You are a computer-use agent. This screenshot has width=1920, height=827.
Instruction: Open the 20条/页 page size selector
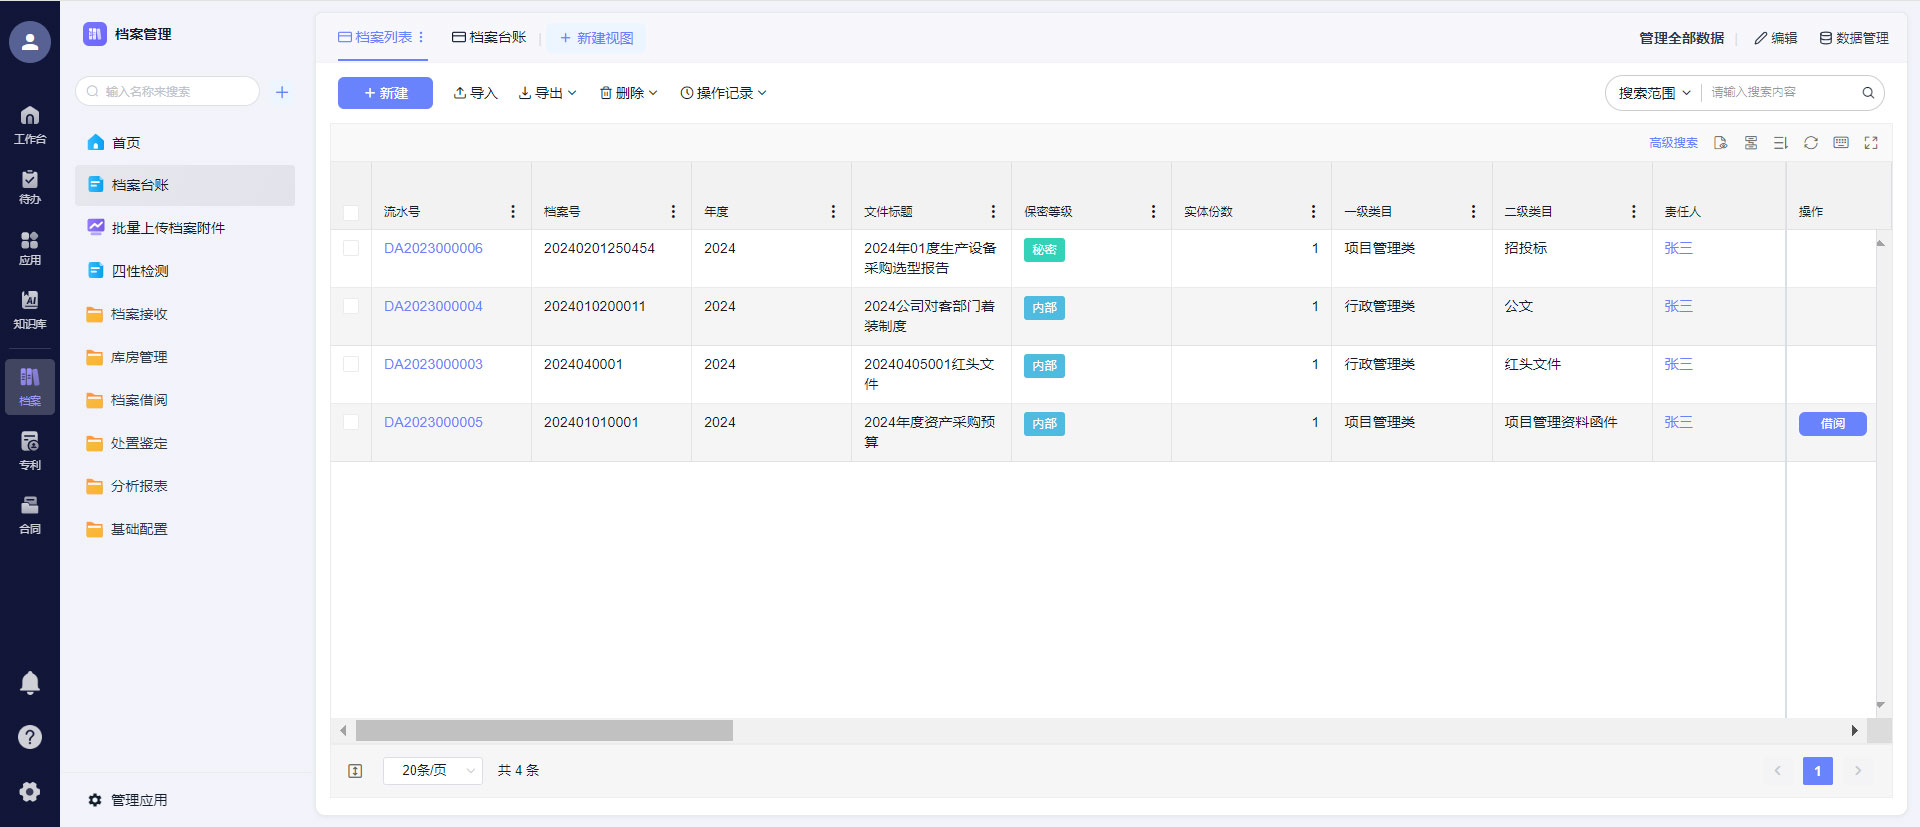pyautogui.click(x=433, y=770)
